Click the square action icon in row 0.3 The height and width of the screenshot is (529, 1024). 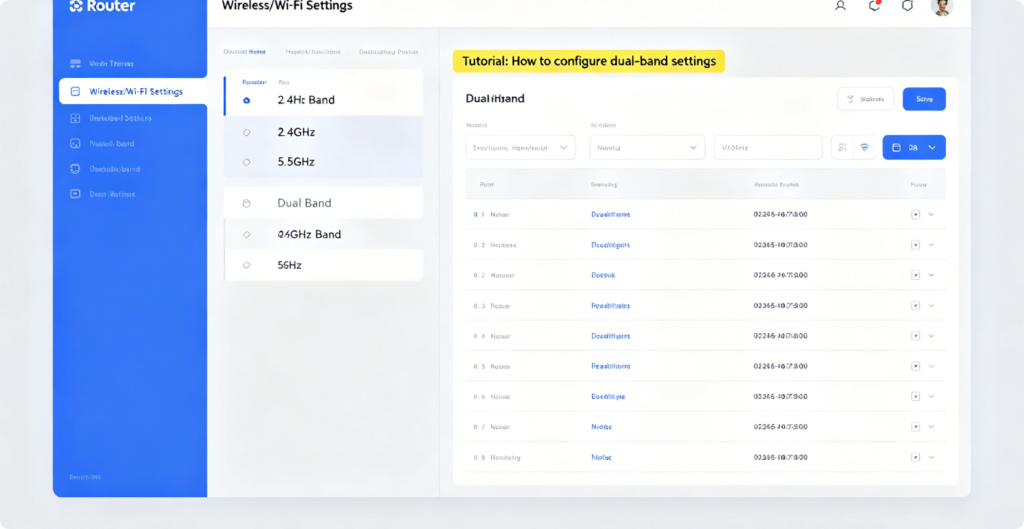pyautogui.click(x=916, y=305)
